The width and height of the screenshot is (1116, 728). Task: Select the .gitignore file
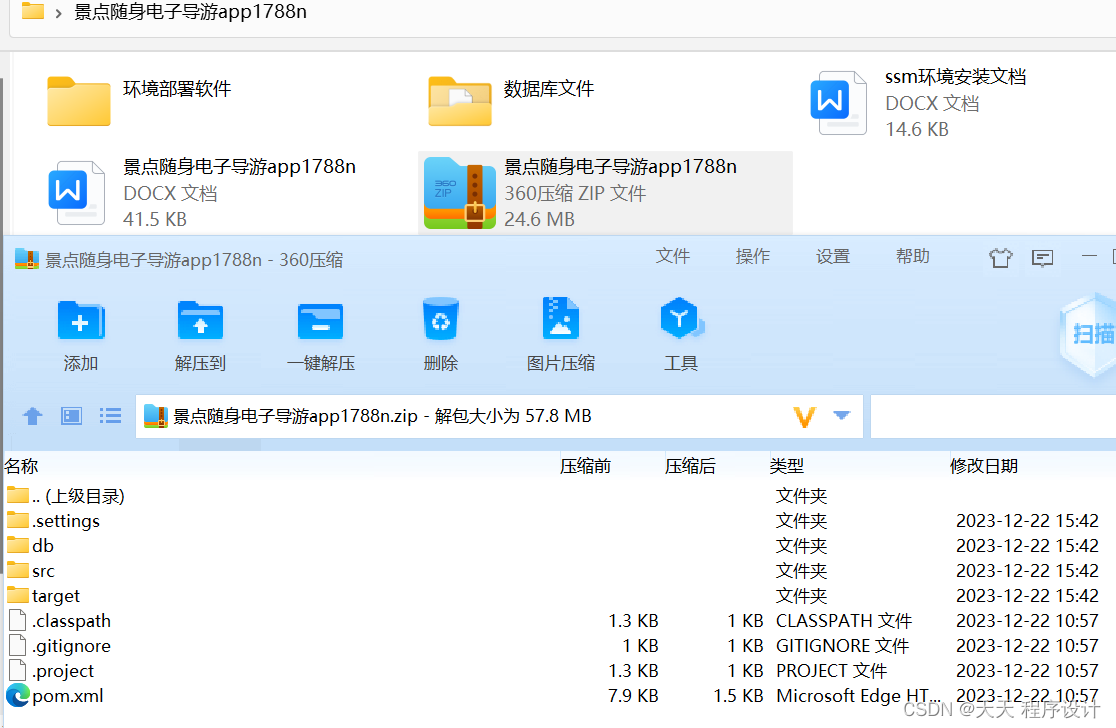pos(558,645)
